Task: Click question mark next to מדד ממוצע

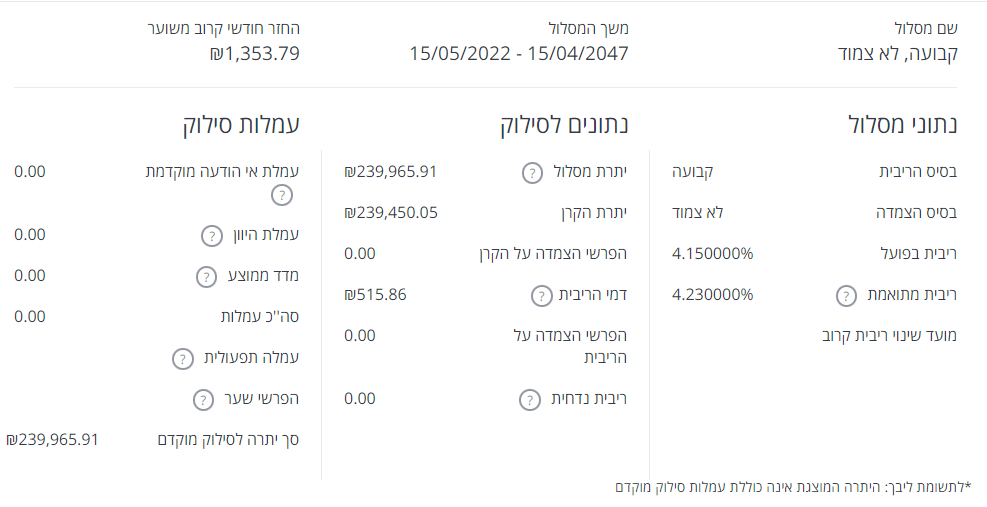Action: pyautogui.click(x=206, y=277)
